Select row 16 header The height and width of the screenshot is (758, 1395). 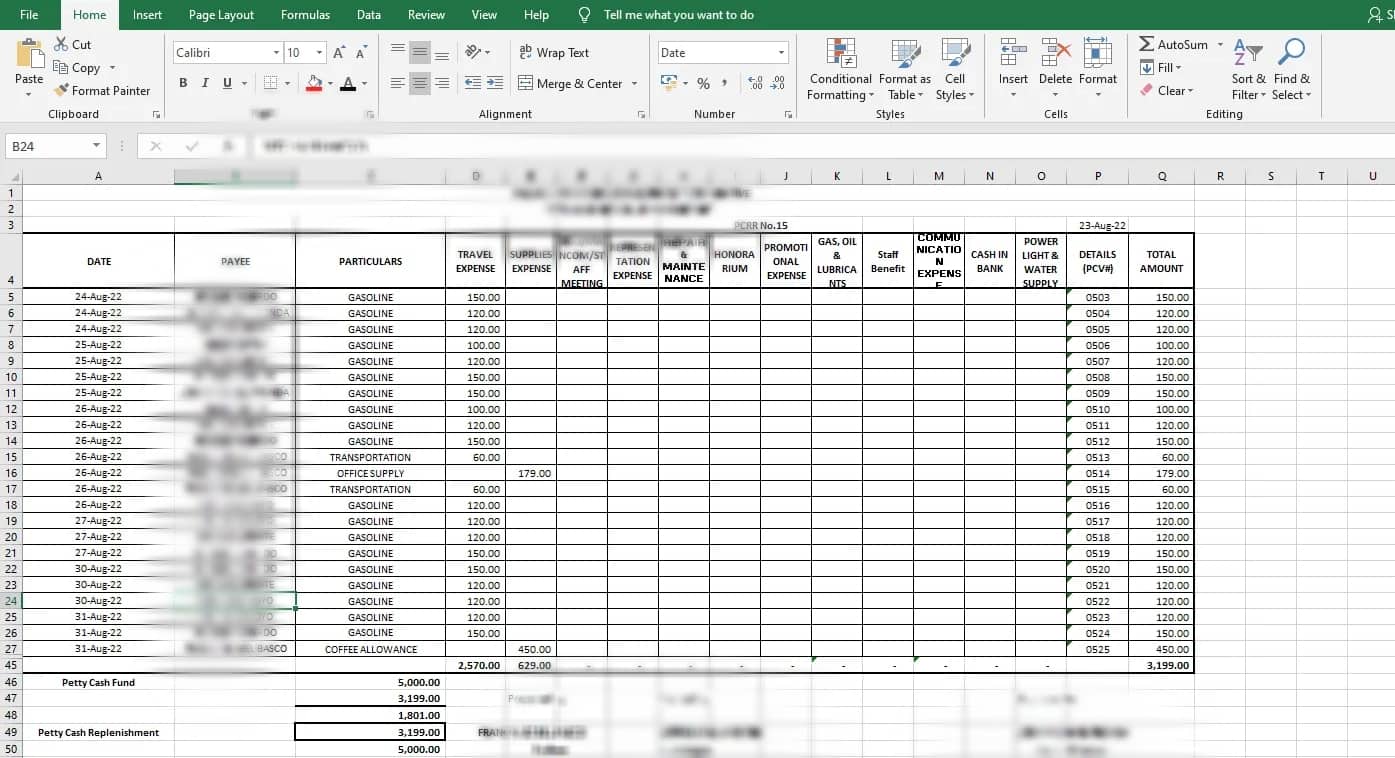11,473
